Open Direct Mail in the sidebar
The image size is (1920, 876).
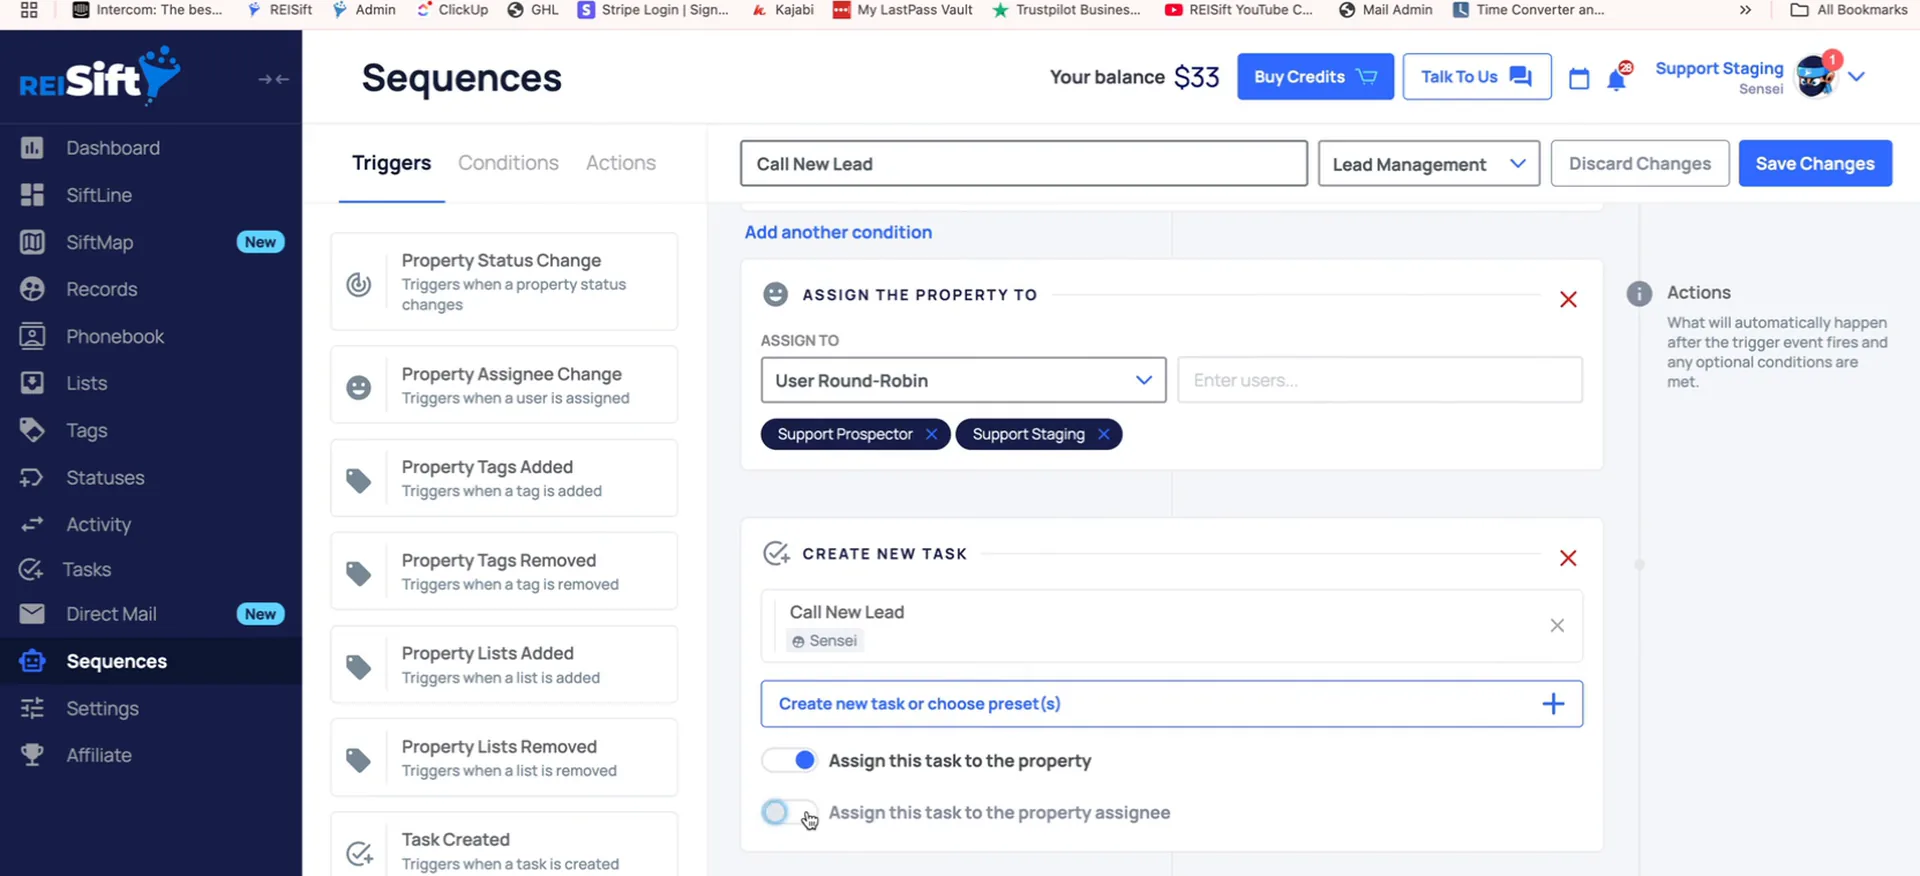coord(111,614)
